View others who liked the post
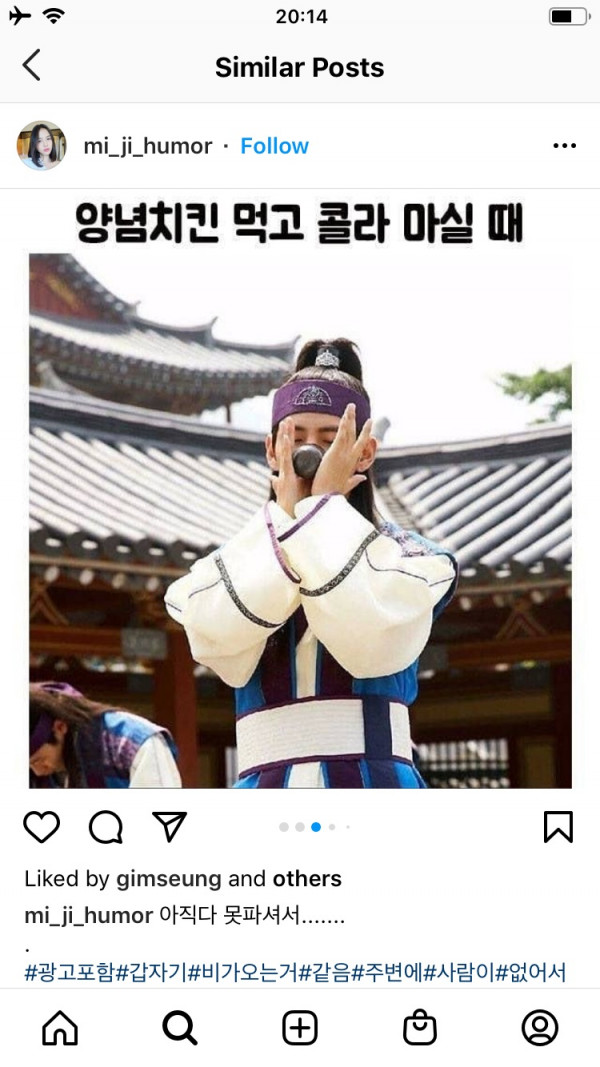 pos(307,879)
